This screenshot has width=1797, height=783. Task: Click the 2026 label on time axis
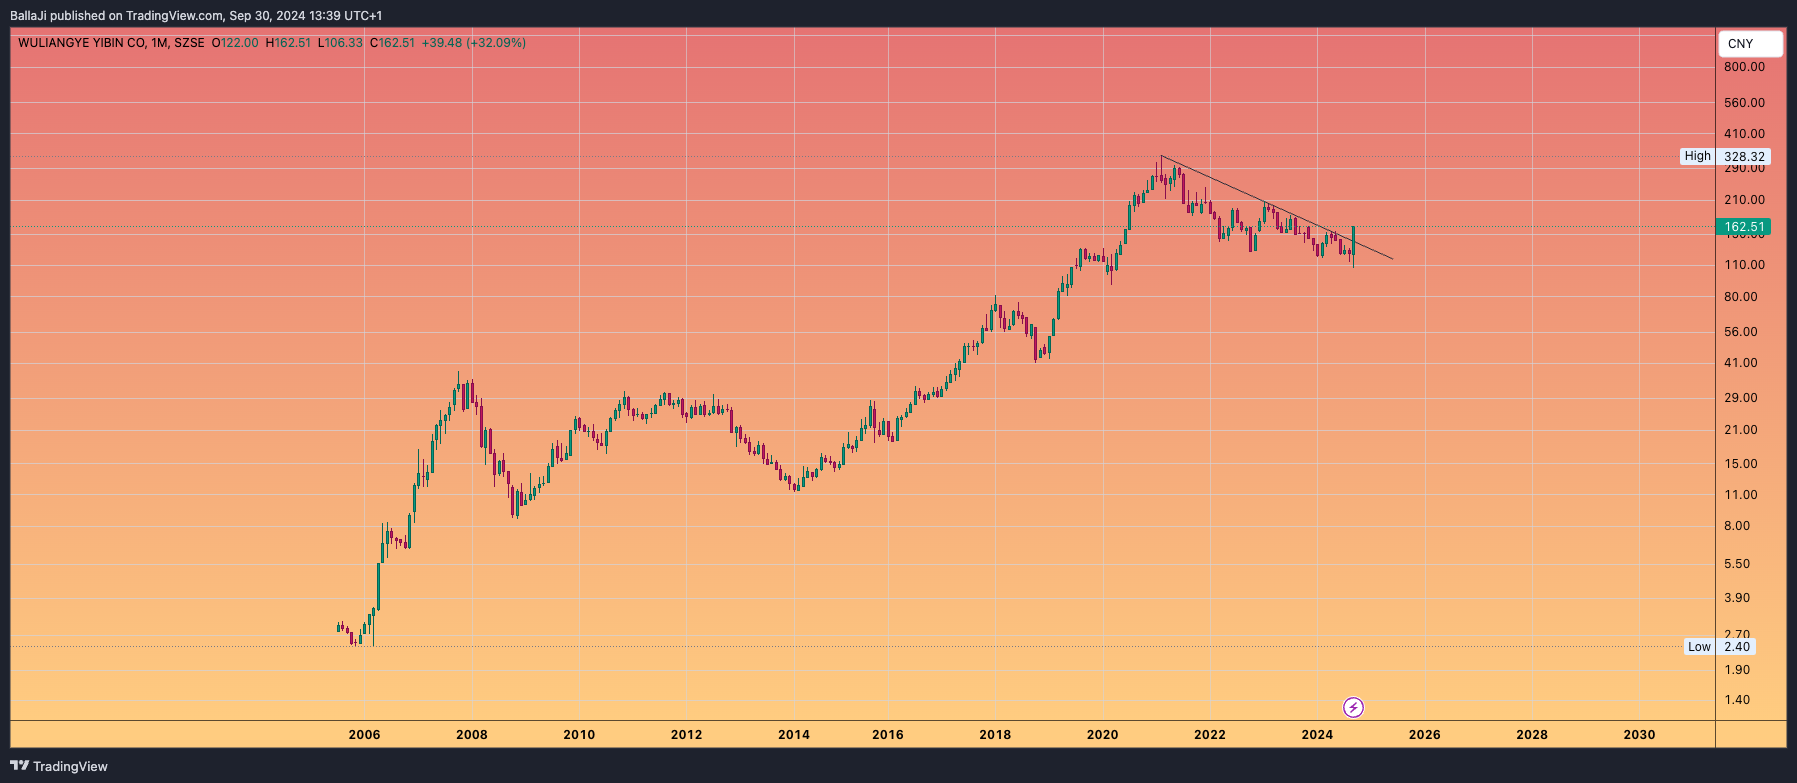(x=1425, y=735)
